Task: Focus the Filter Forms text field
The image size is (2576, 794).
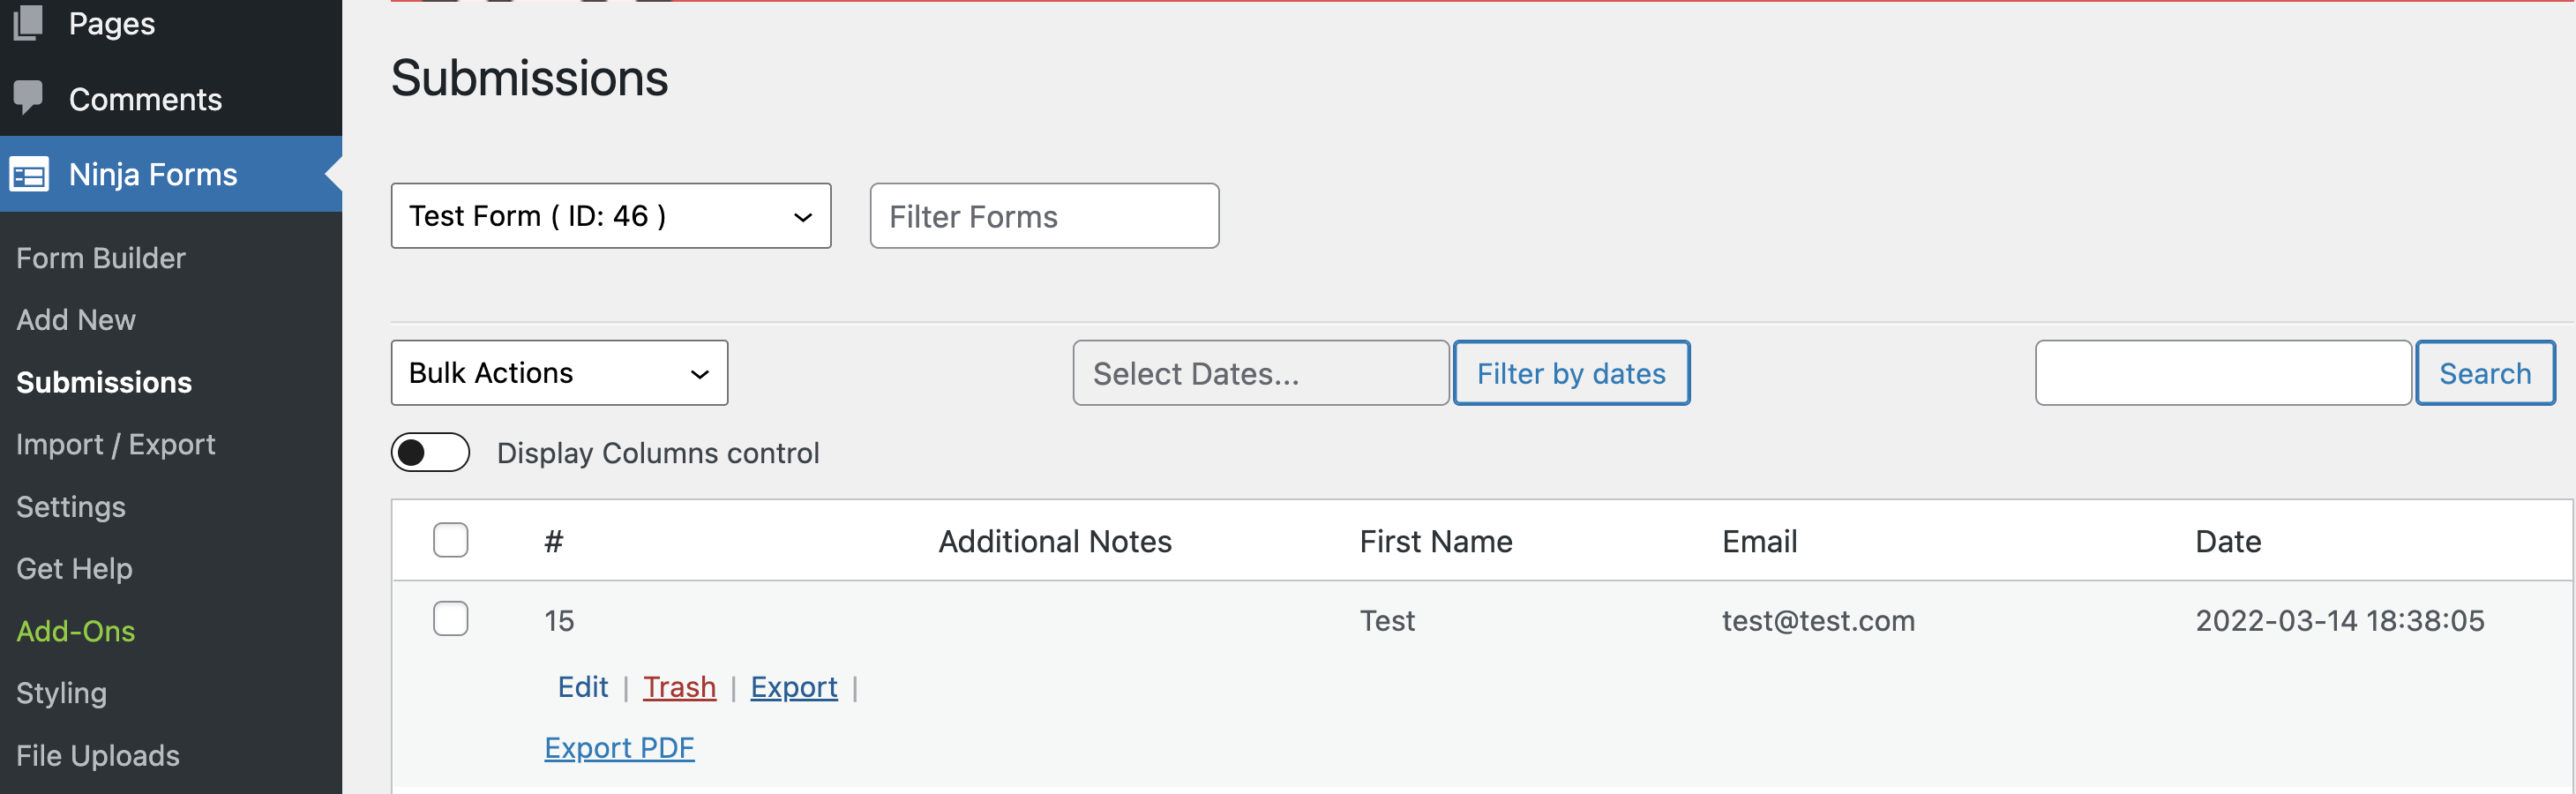Action: tap(1044, 216)
